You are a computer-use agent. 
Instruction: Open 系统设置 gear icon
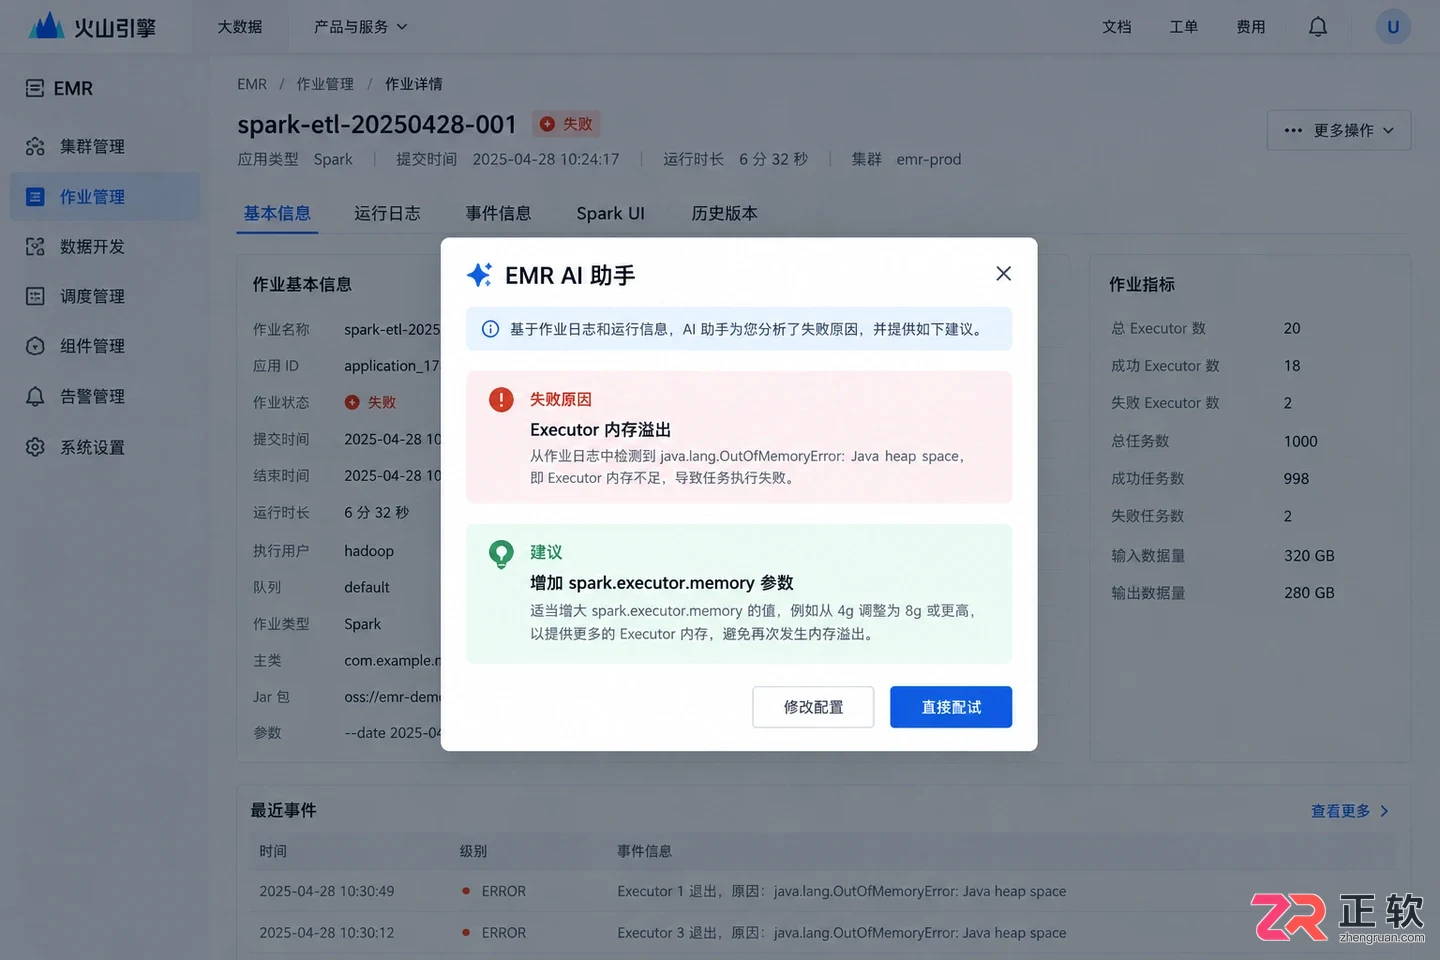coord(35,447)
